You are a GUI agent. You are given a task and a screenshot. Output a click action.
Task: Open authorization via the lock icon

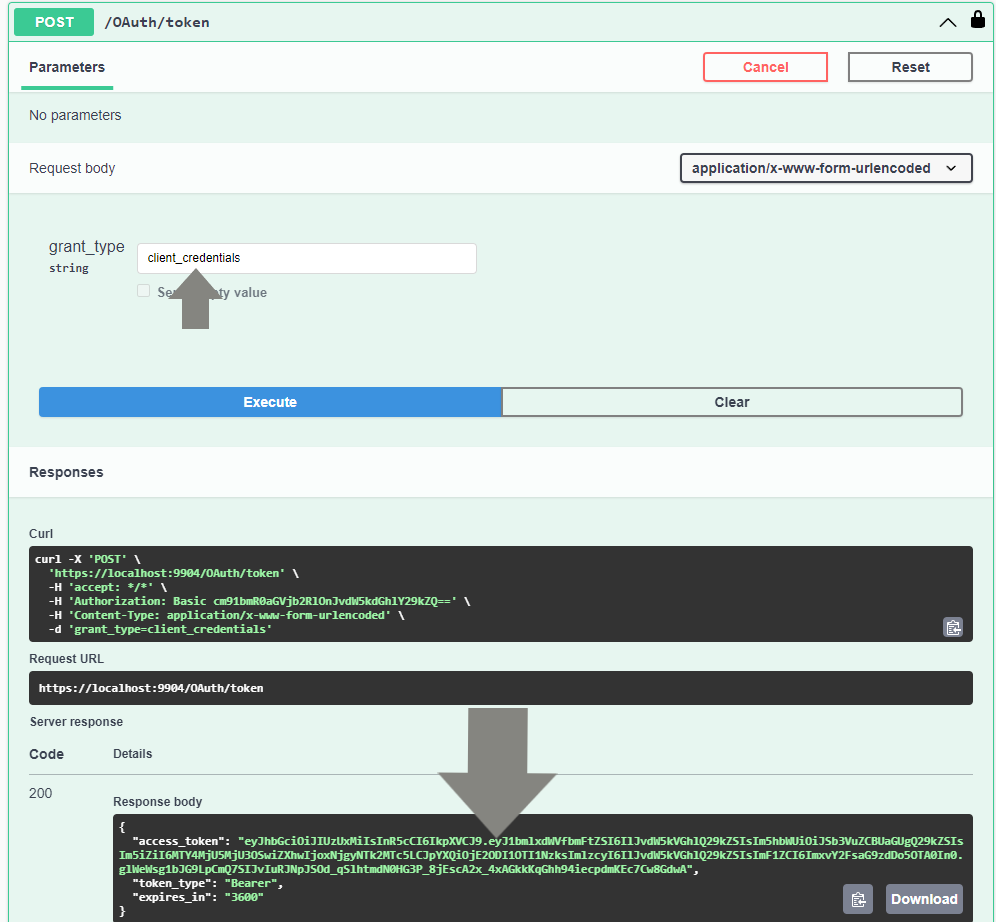[978, 20]
